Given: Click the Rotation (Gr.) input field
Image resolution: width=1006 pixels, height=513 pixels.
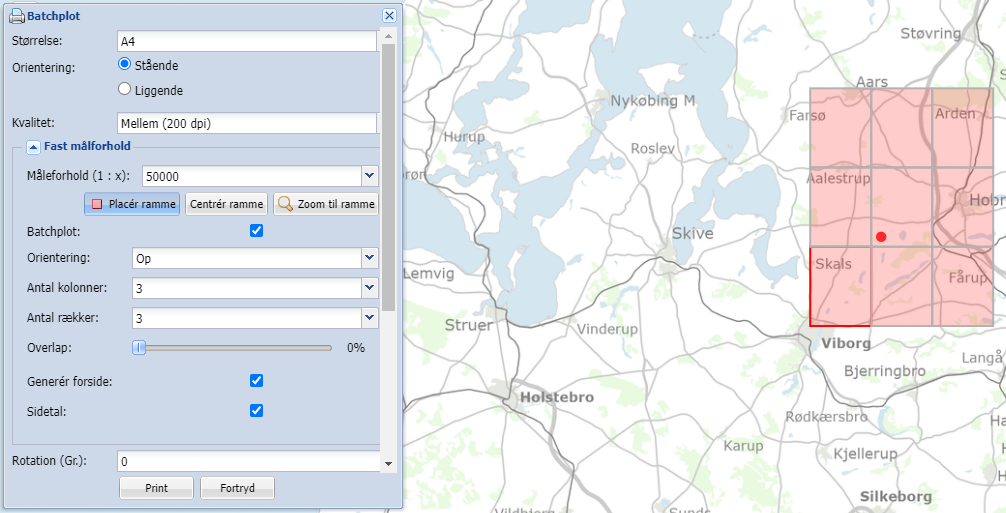Looking at the screenshot, I should [249, 462].
